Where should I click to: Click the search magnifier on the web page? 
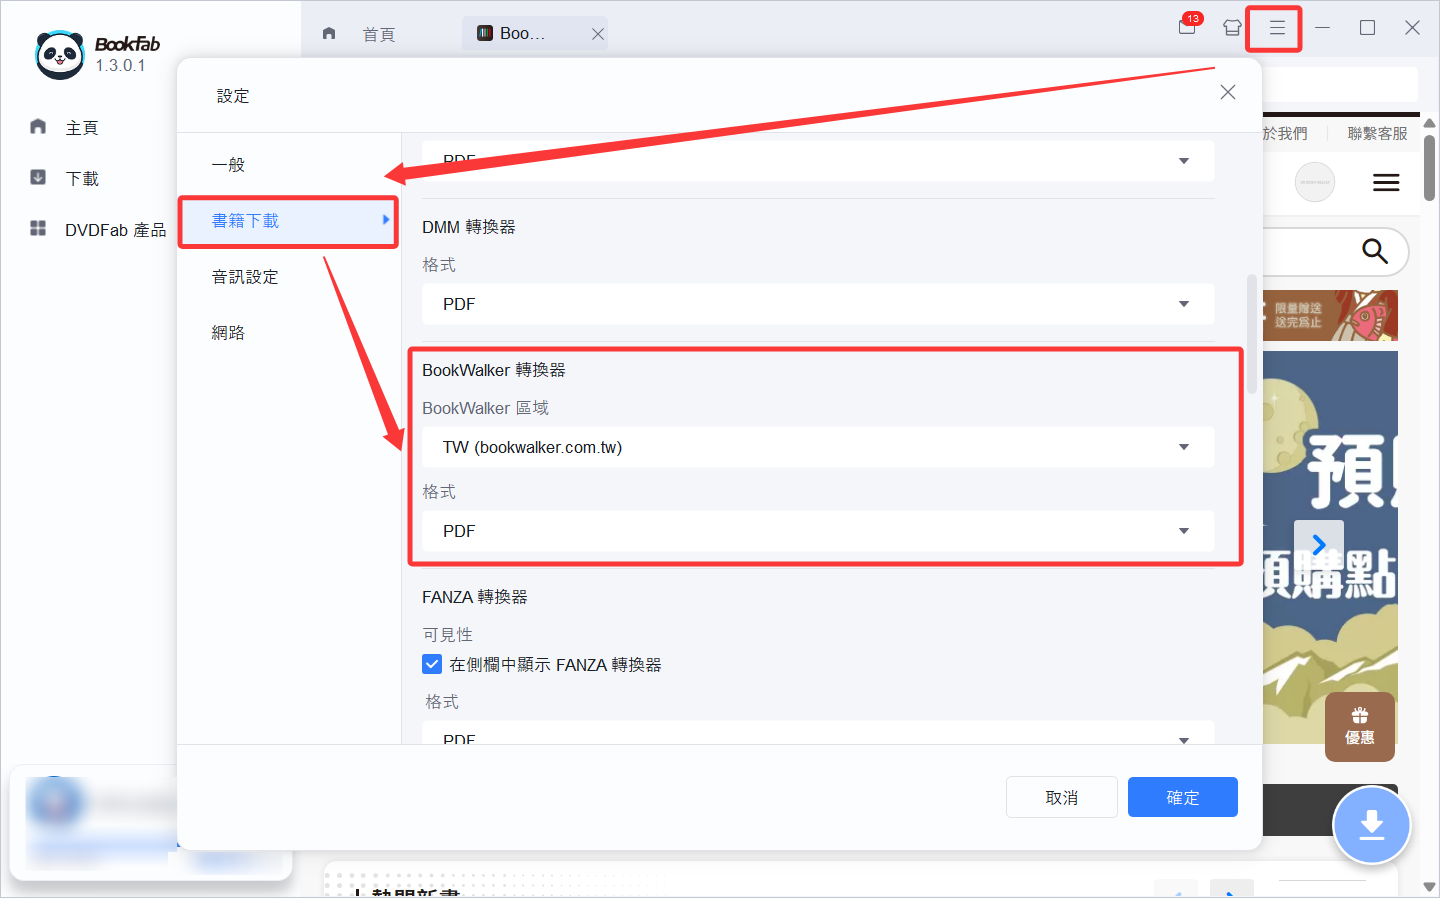coord(1375,251)
